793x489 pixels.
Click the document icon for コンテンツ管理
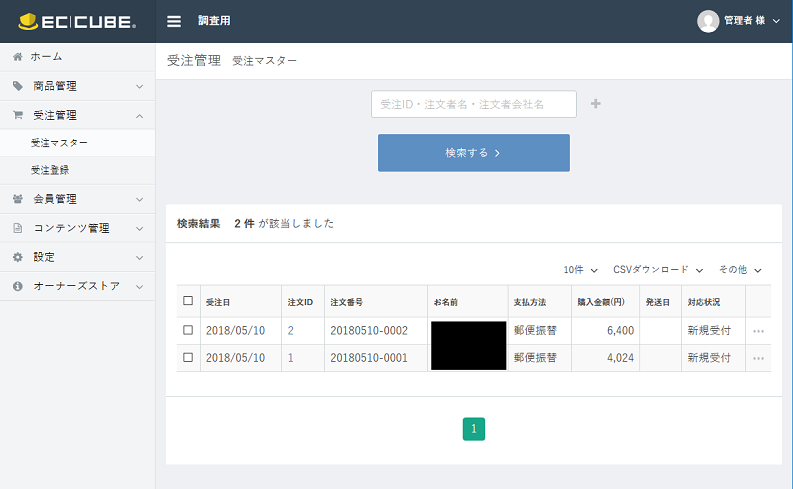point(18,228)
